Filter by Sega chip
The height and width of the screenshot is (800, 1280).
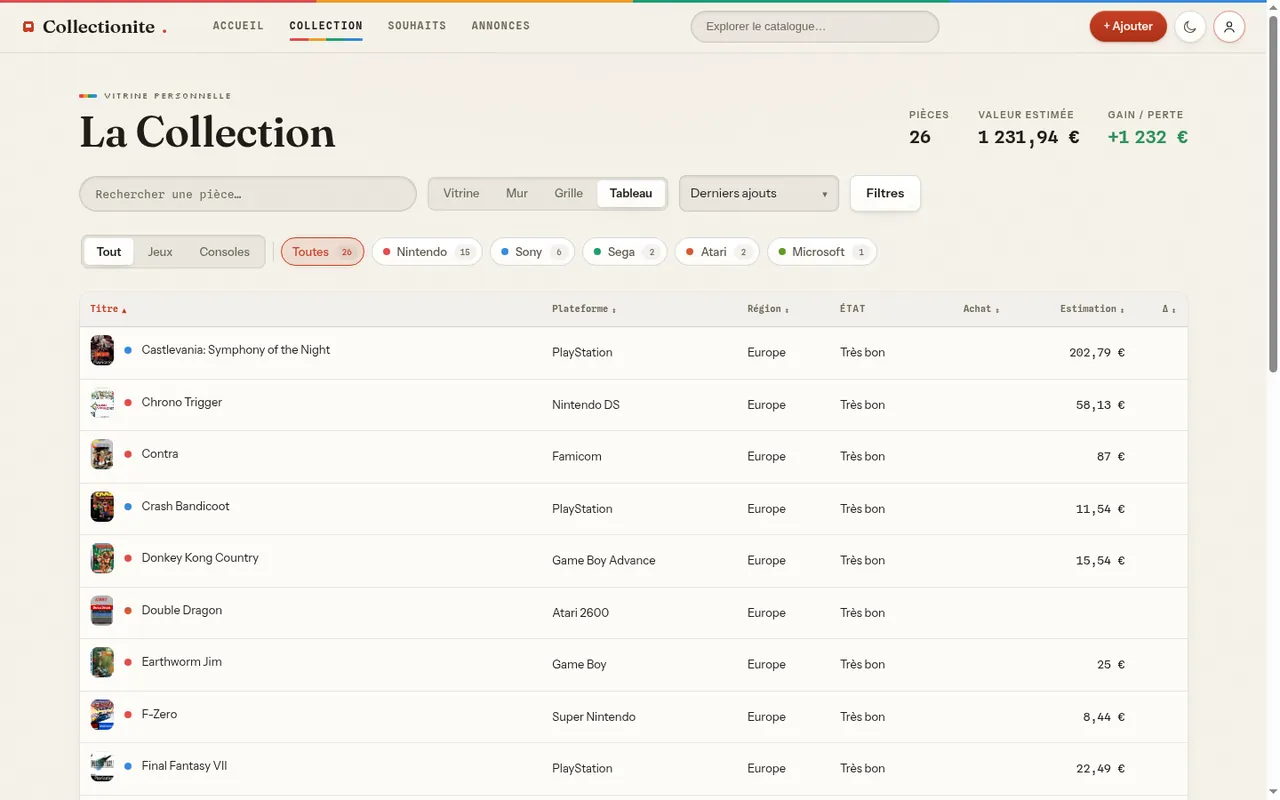pyautogui.click(x=624, y=252)
